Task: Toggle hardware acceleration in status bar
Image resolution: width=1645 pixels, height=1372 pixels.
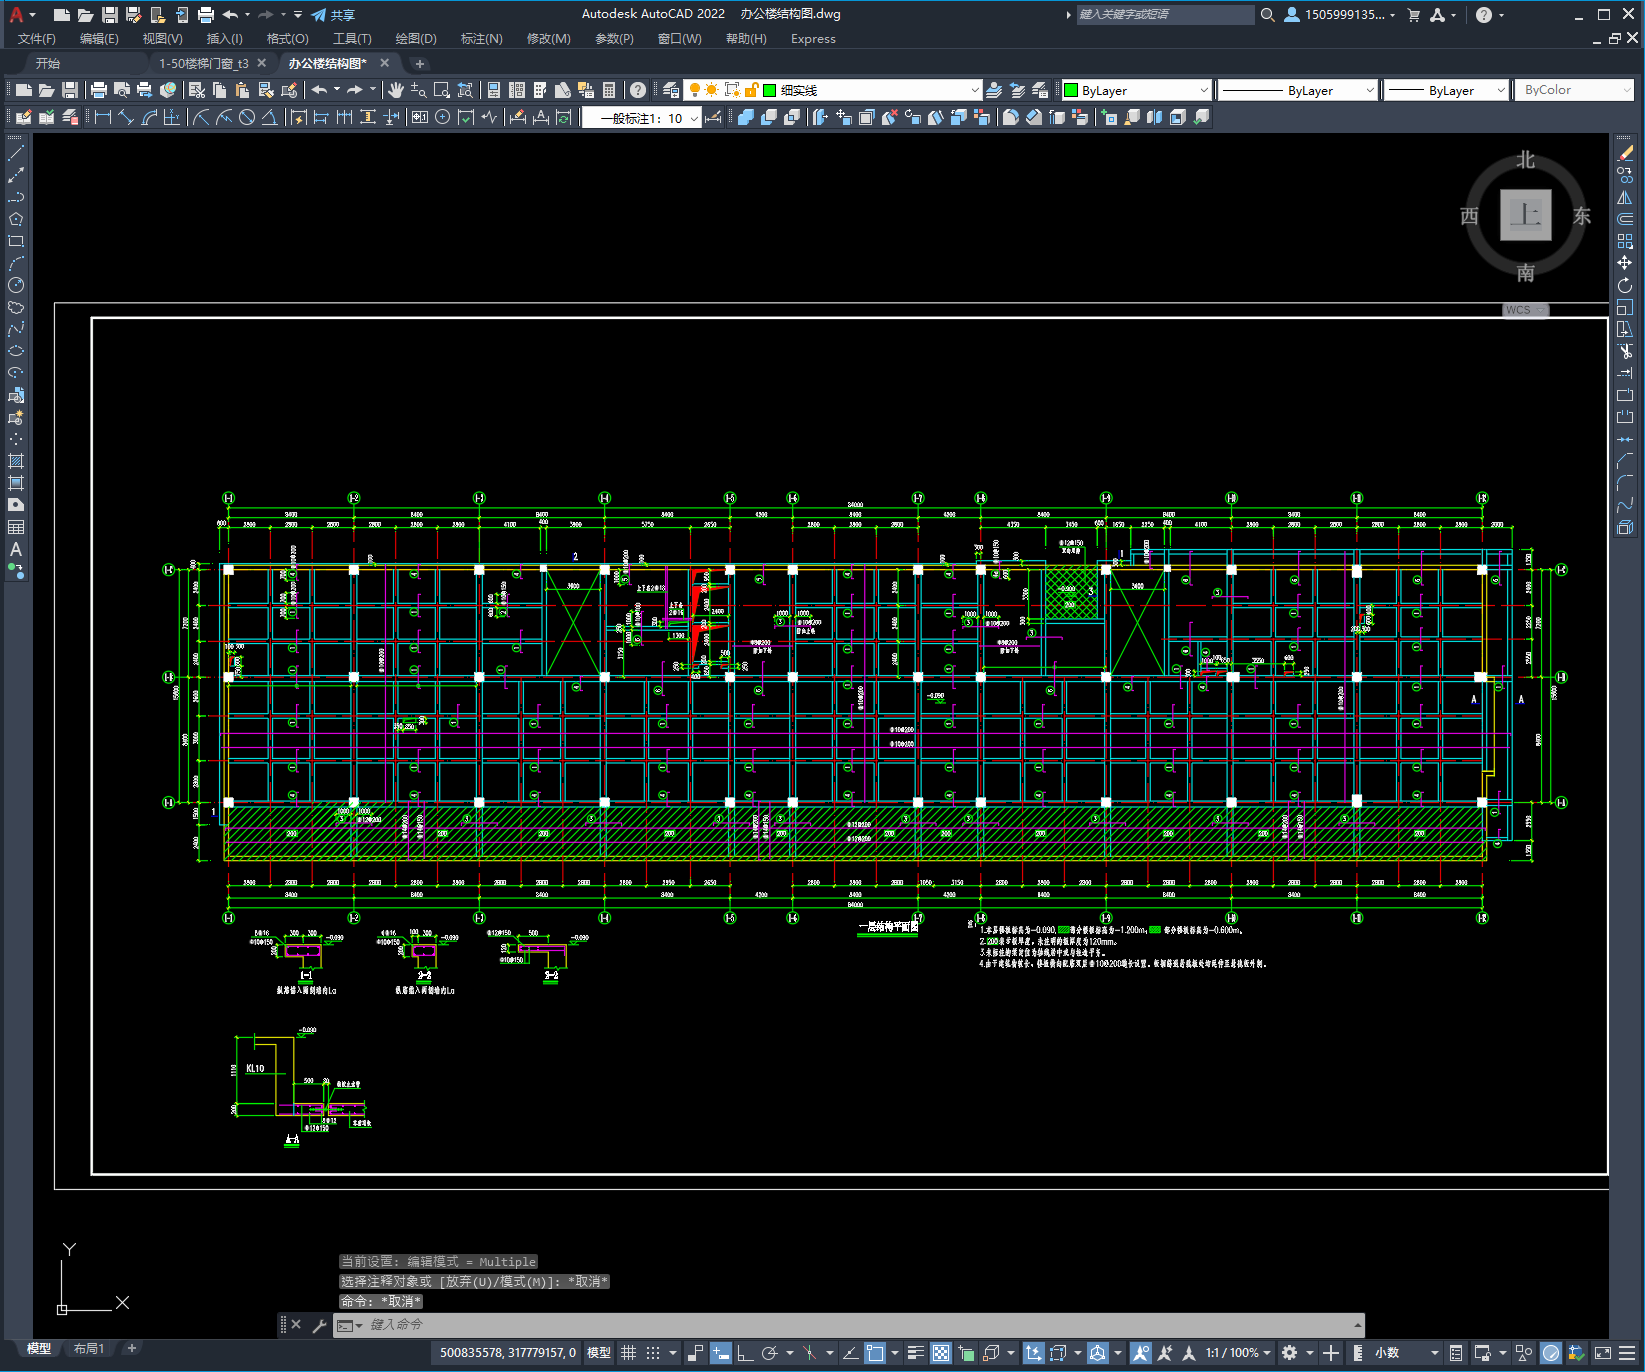Action: click(1551, 1353)
